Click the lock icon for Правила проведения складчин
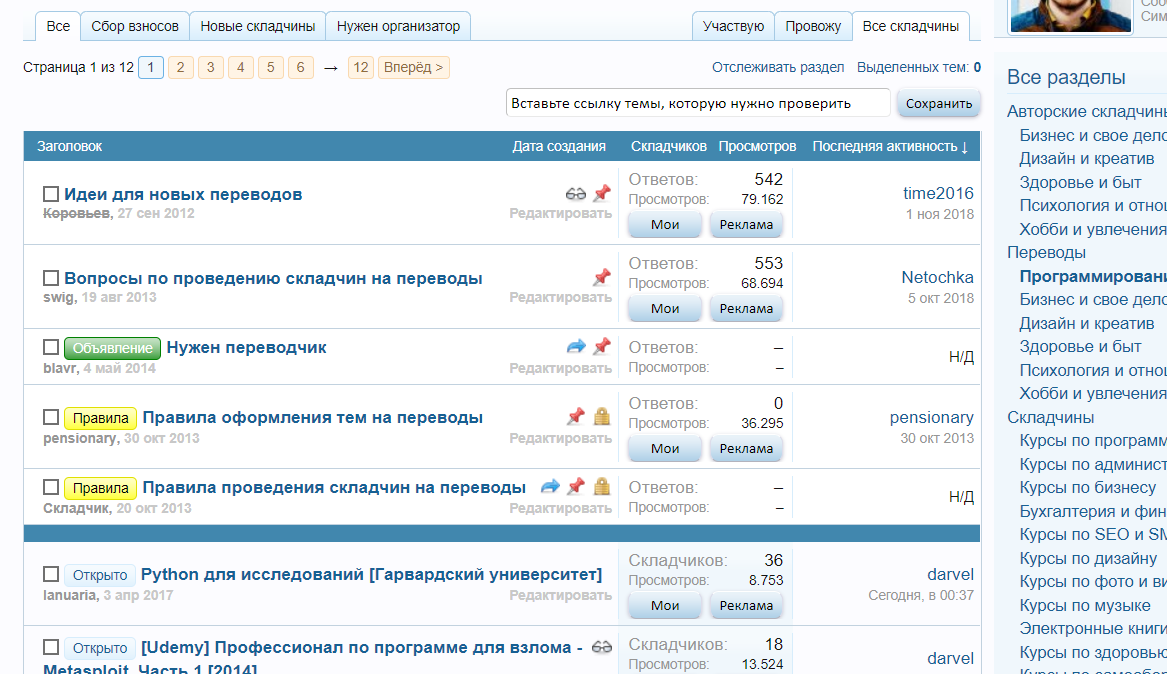Image resolution: width=1167 pixels, height=674 pixels. coord(601,487)
